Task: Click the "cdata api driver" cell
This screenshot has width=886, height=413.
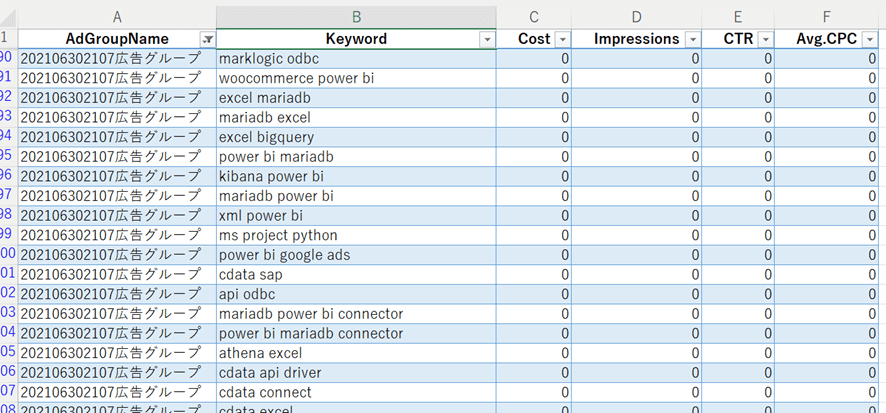Action: 356,372
